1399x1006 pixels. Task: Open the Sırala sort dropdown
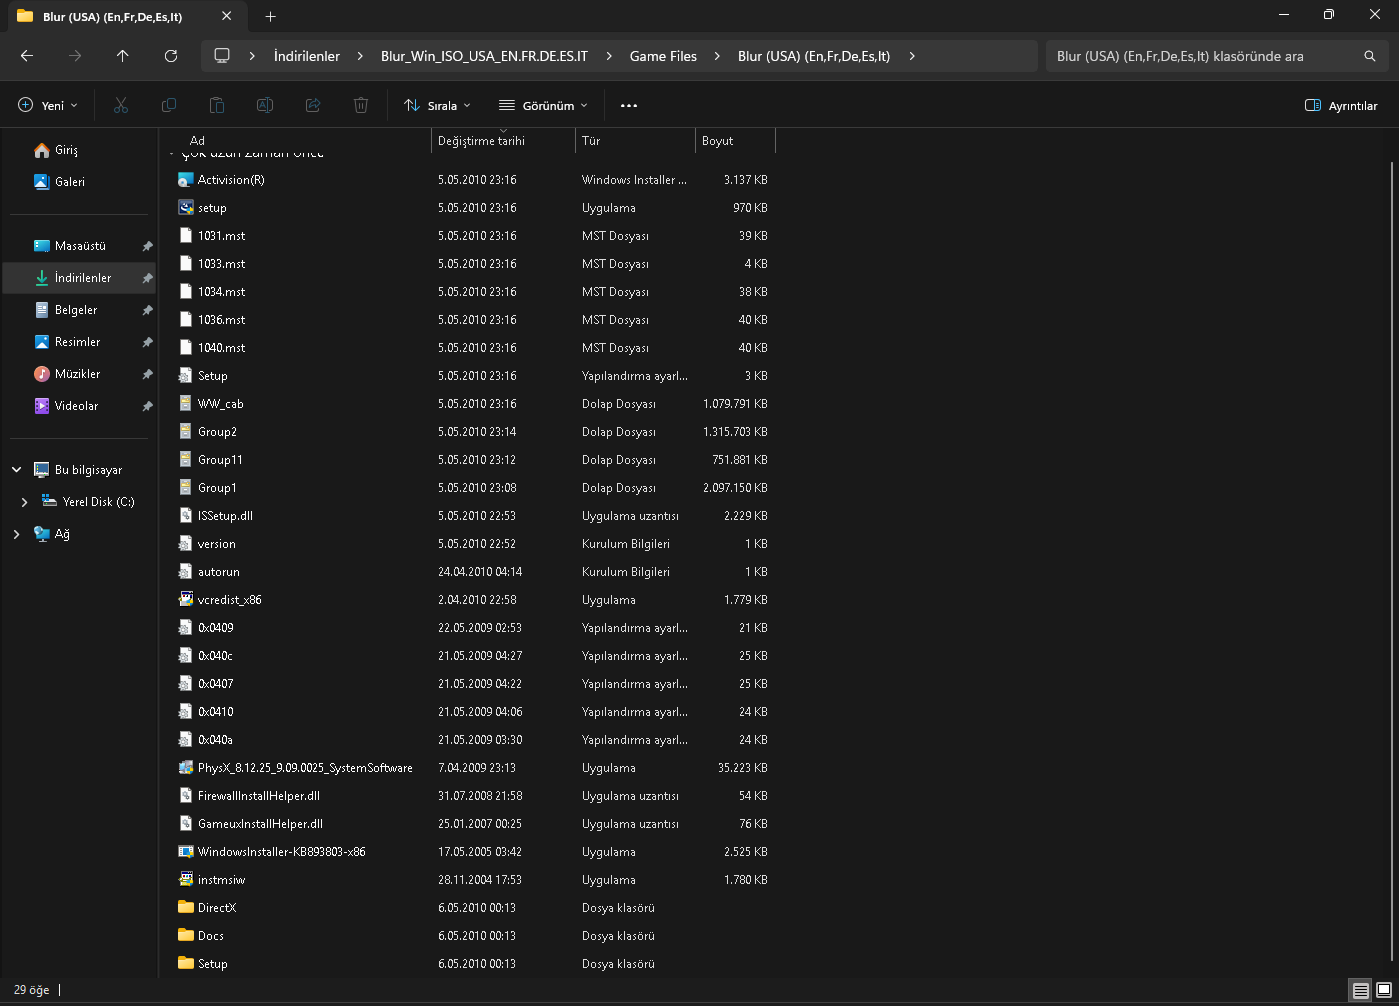click(x=437, y=105)
